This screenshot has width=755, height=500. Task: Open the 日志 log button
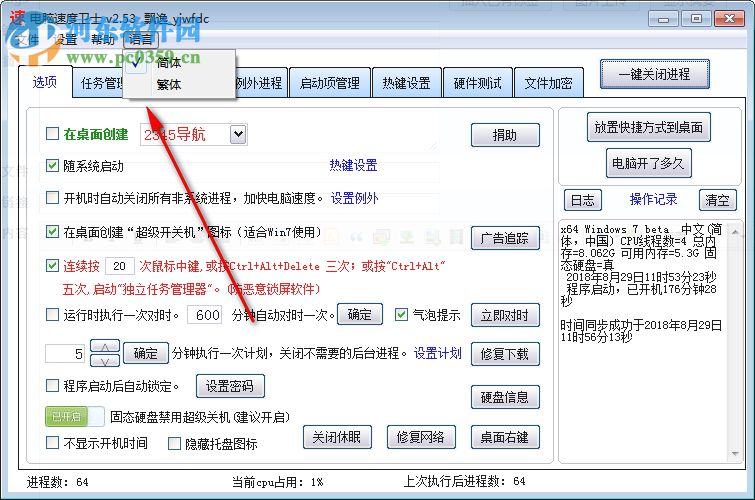[583, 200]
